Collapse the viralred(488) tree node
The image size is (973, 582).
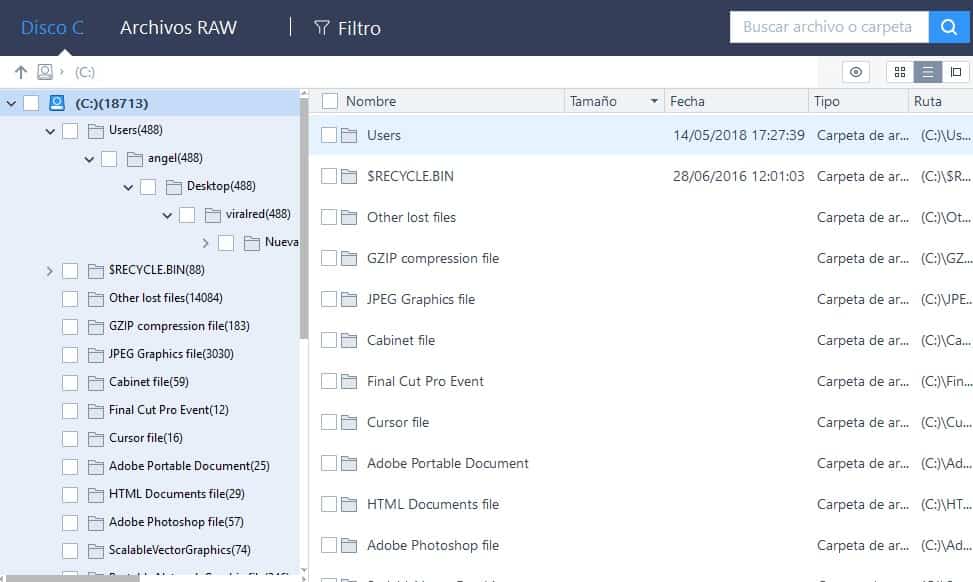point(168,215)
